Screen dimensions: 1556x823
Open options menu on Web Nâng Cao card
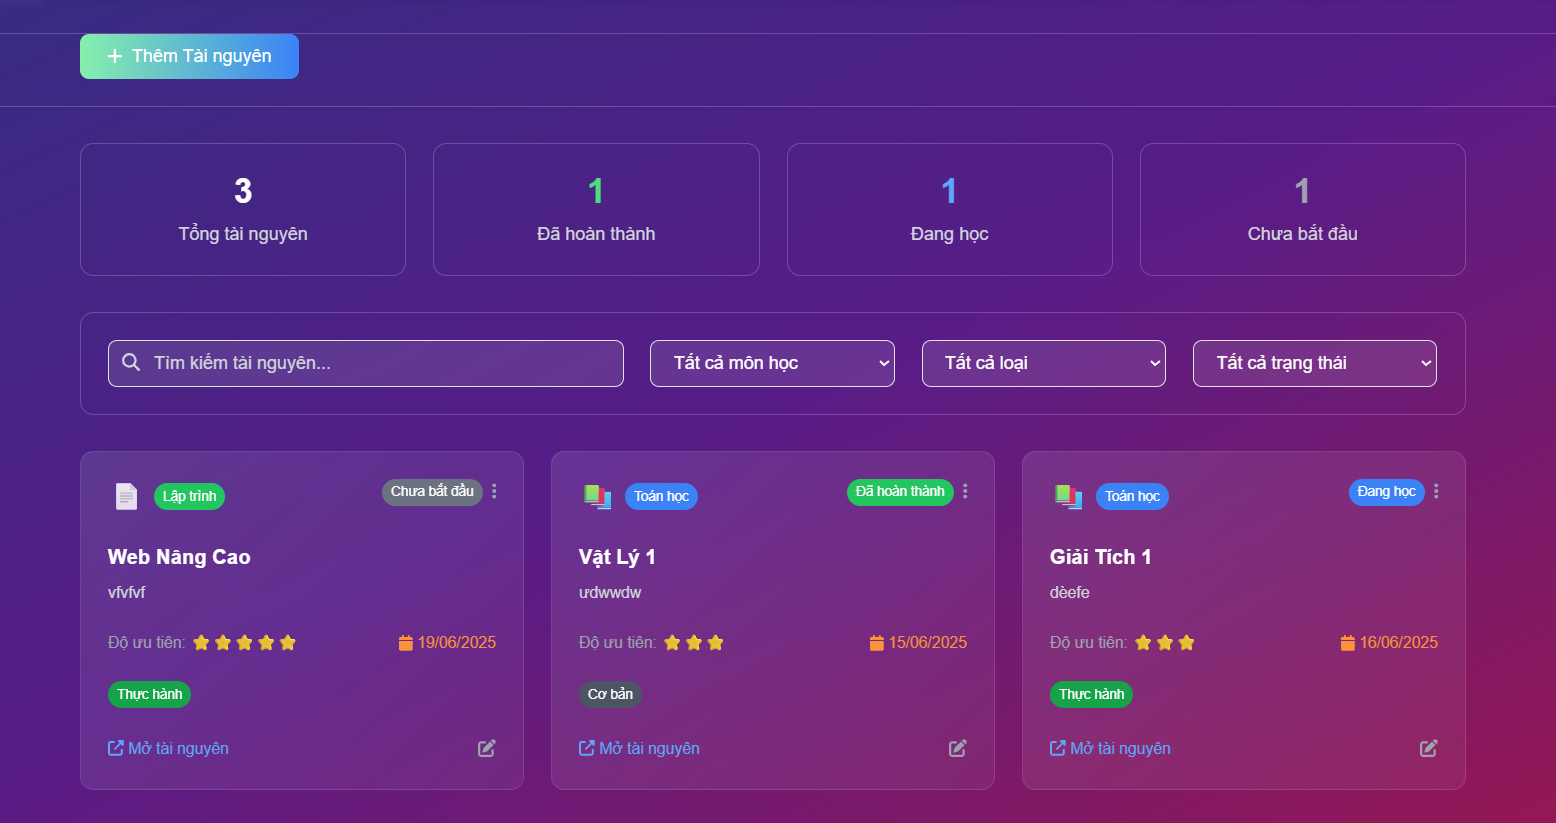(494, 491)
